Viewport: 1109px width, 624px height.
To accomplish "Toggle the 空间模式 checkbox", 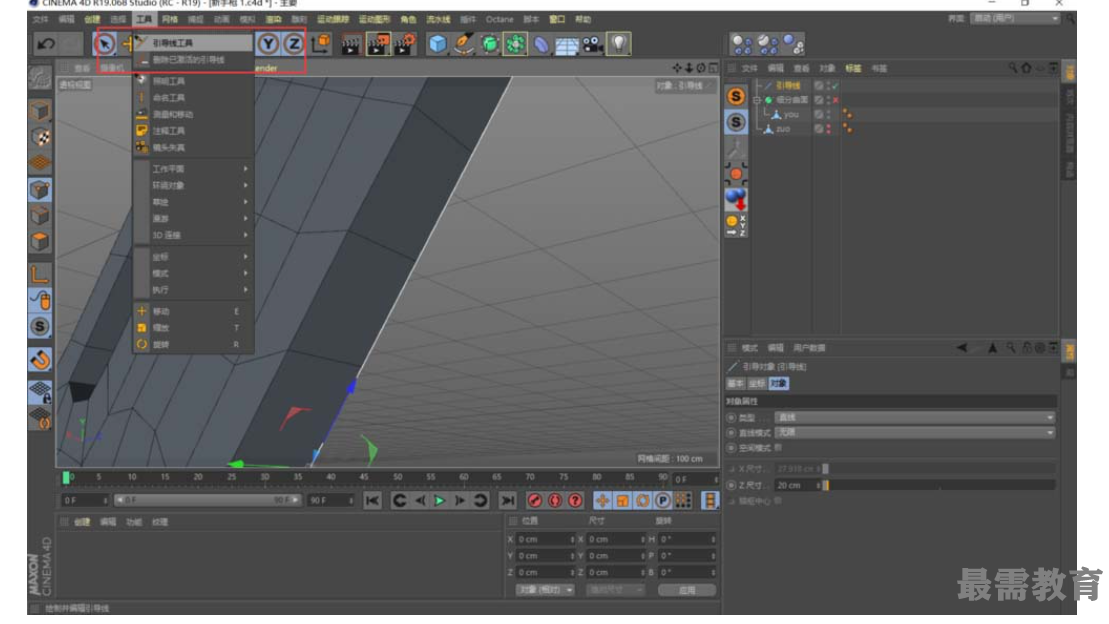I will pyautogui.click(x=778, y=448).
